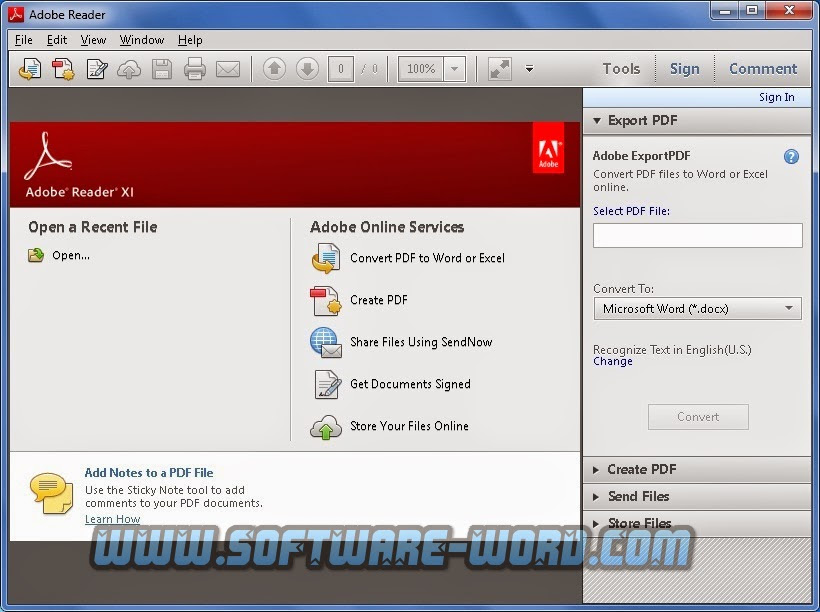
Task: Go to next page using down arrow
Action: coord(308,69)
